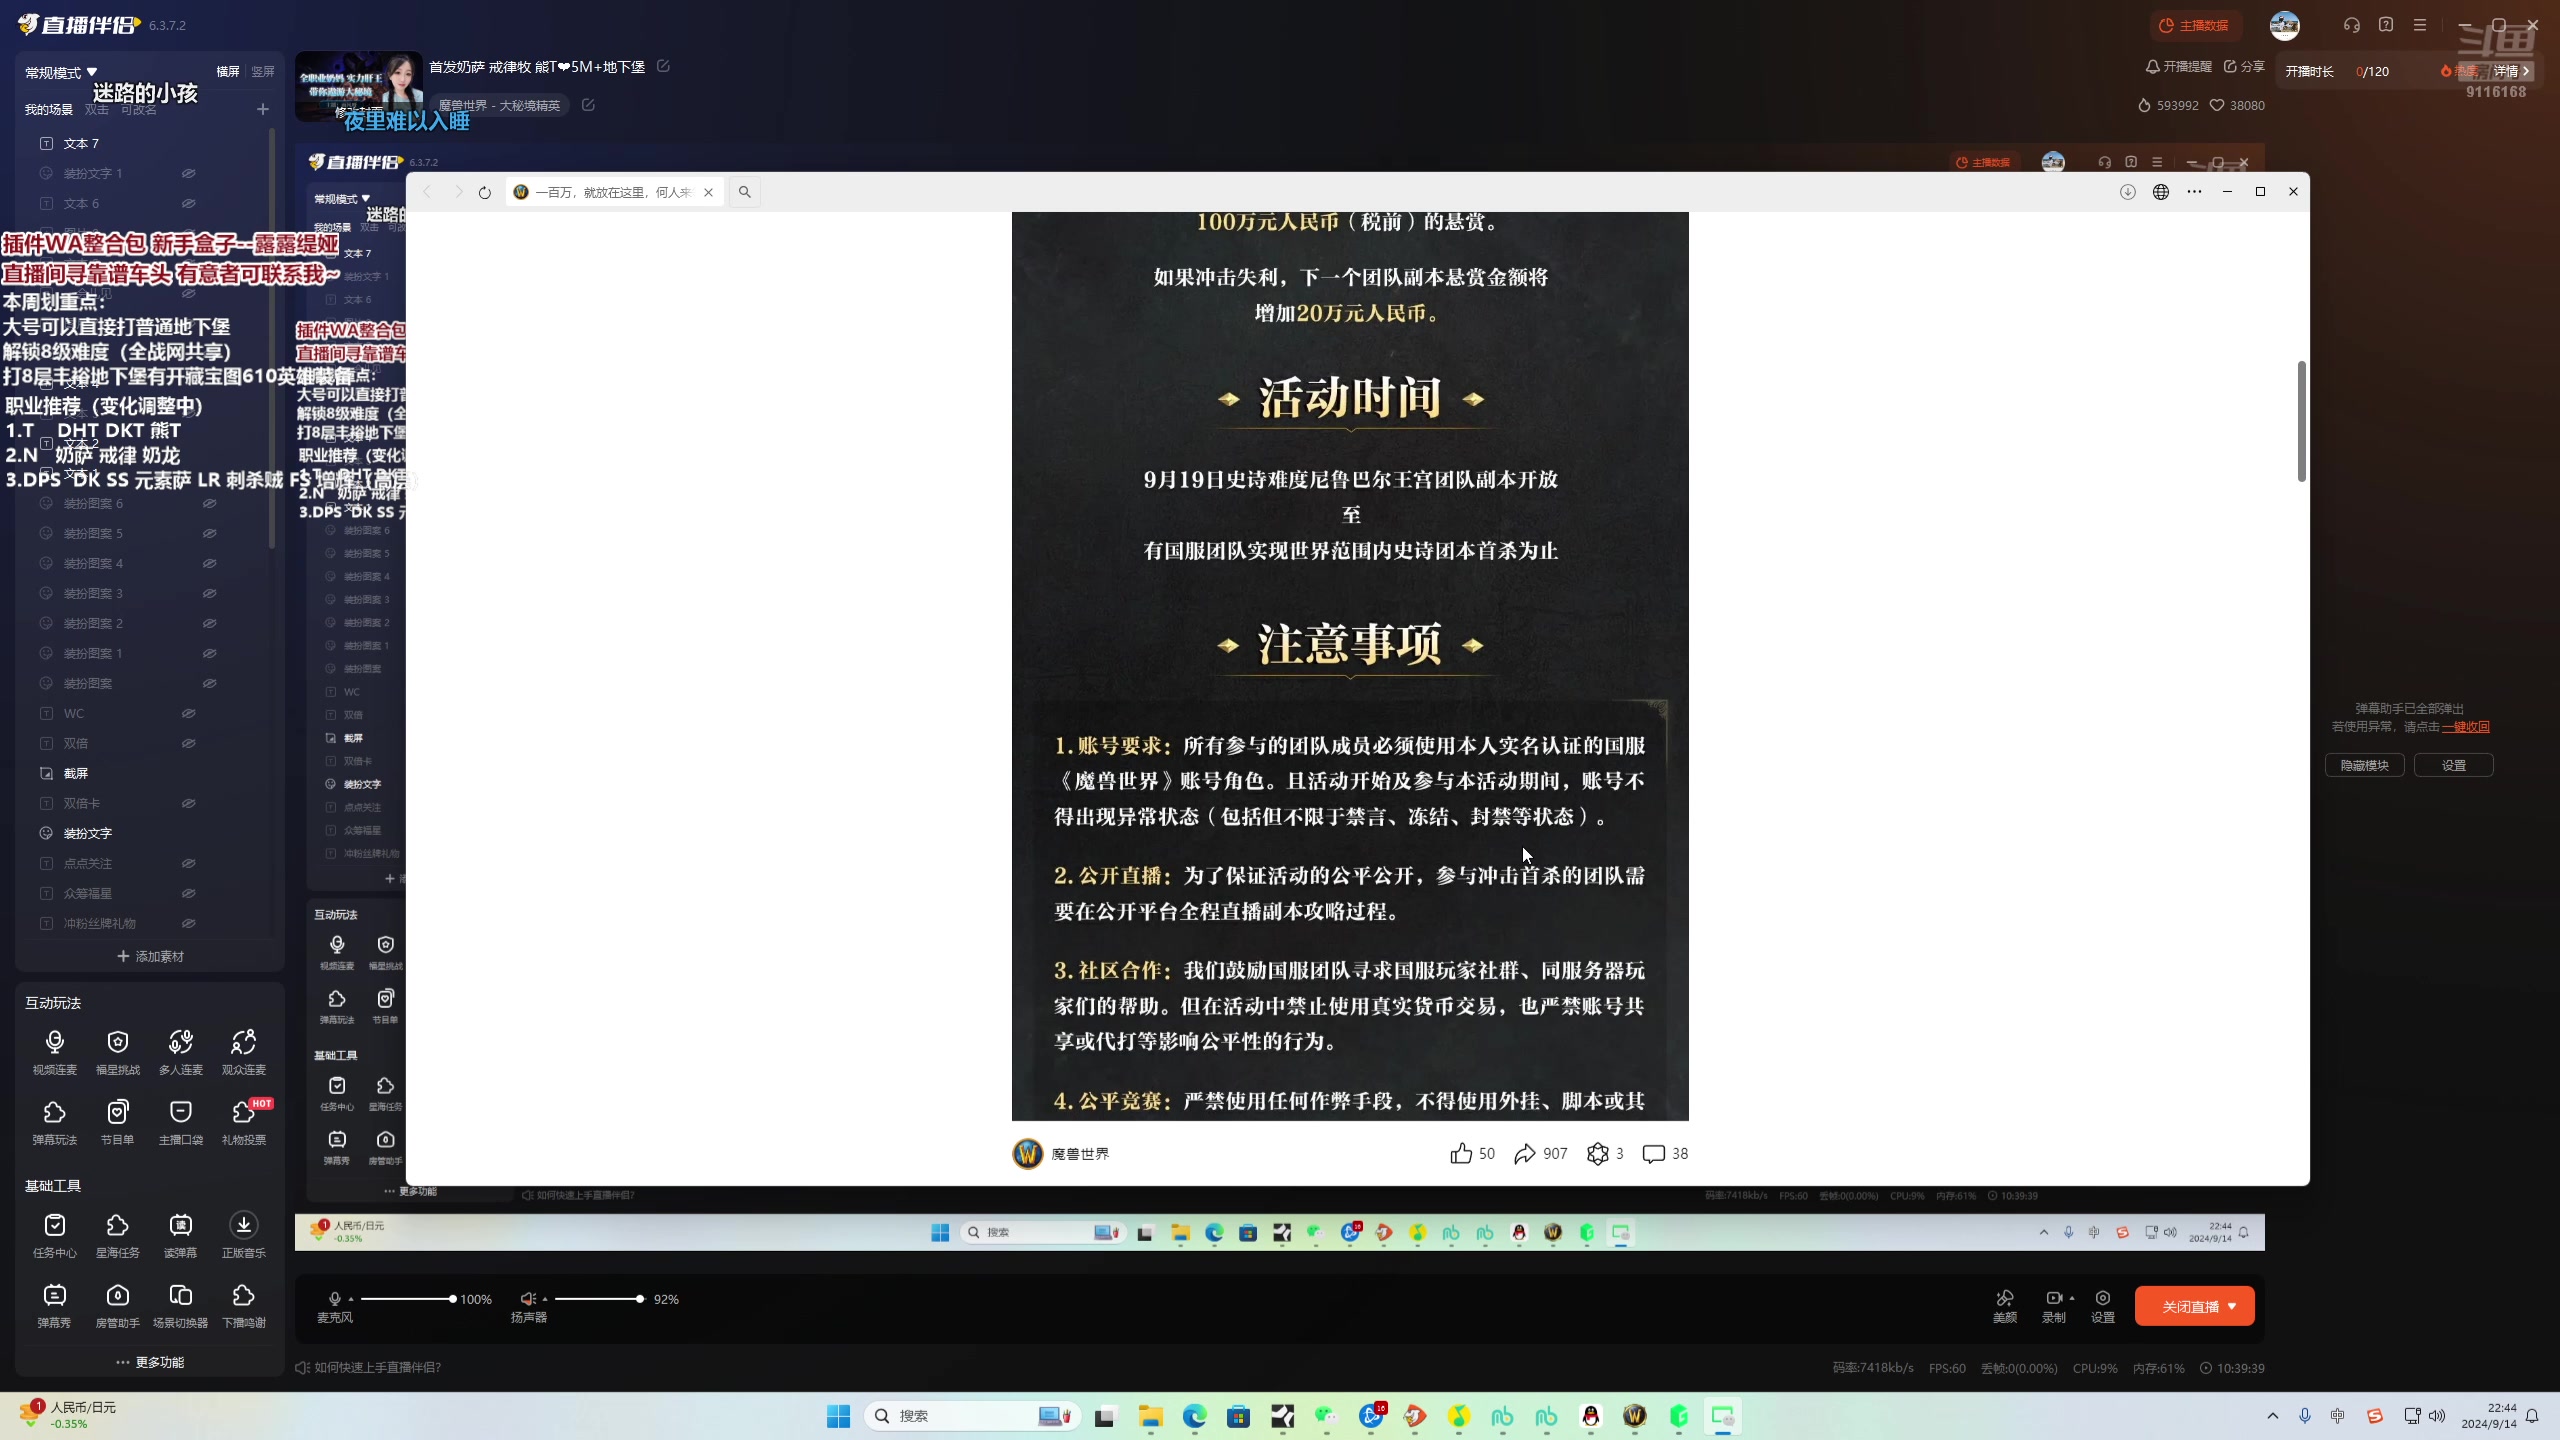Open 主播口袋 streamer pocket
Image resolution: width=2560 pixels, height=1440 pixels.
pos(181,1122)
